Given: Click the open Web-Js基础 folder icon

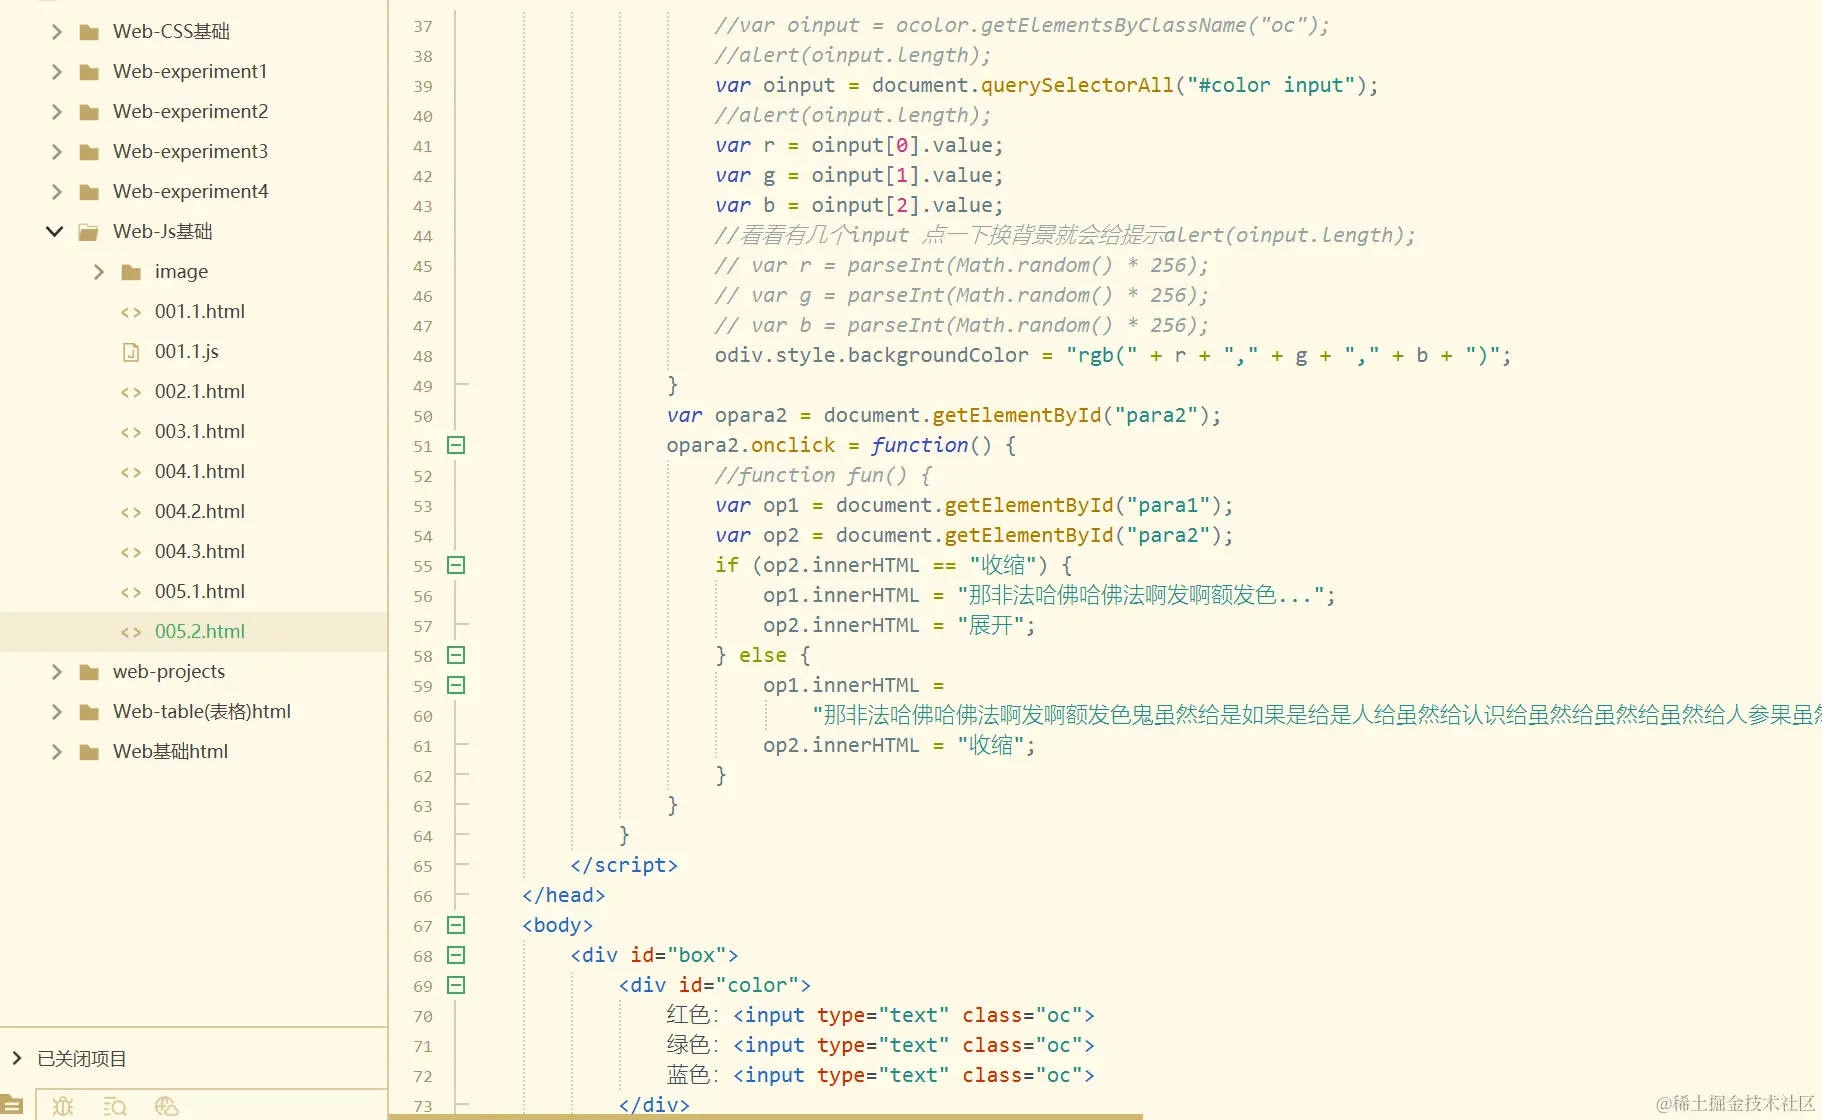Looking at the screenshot, I should (89, 232).
